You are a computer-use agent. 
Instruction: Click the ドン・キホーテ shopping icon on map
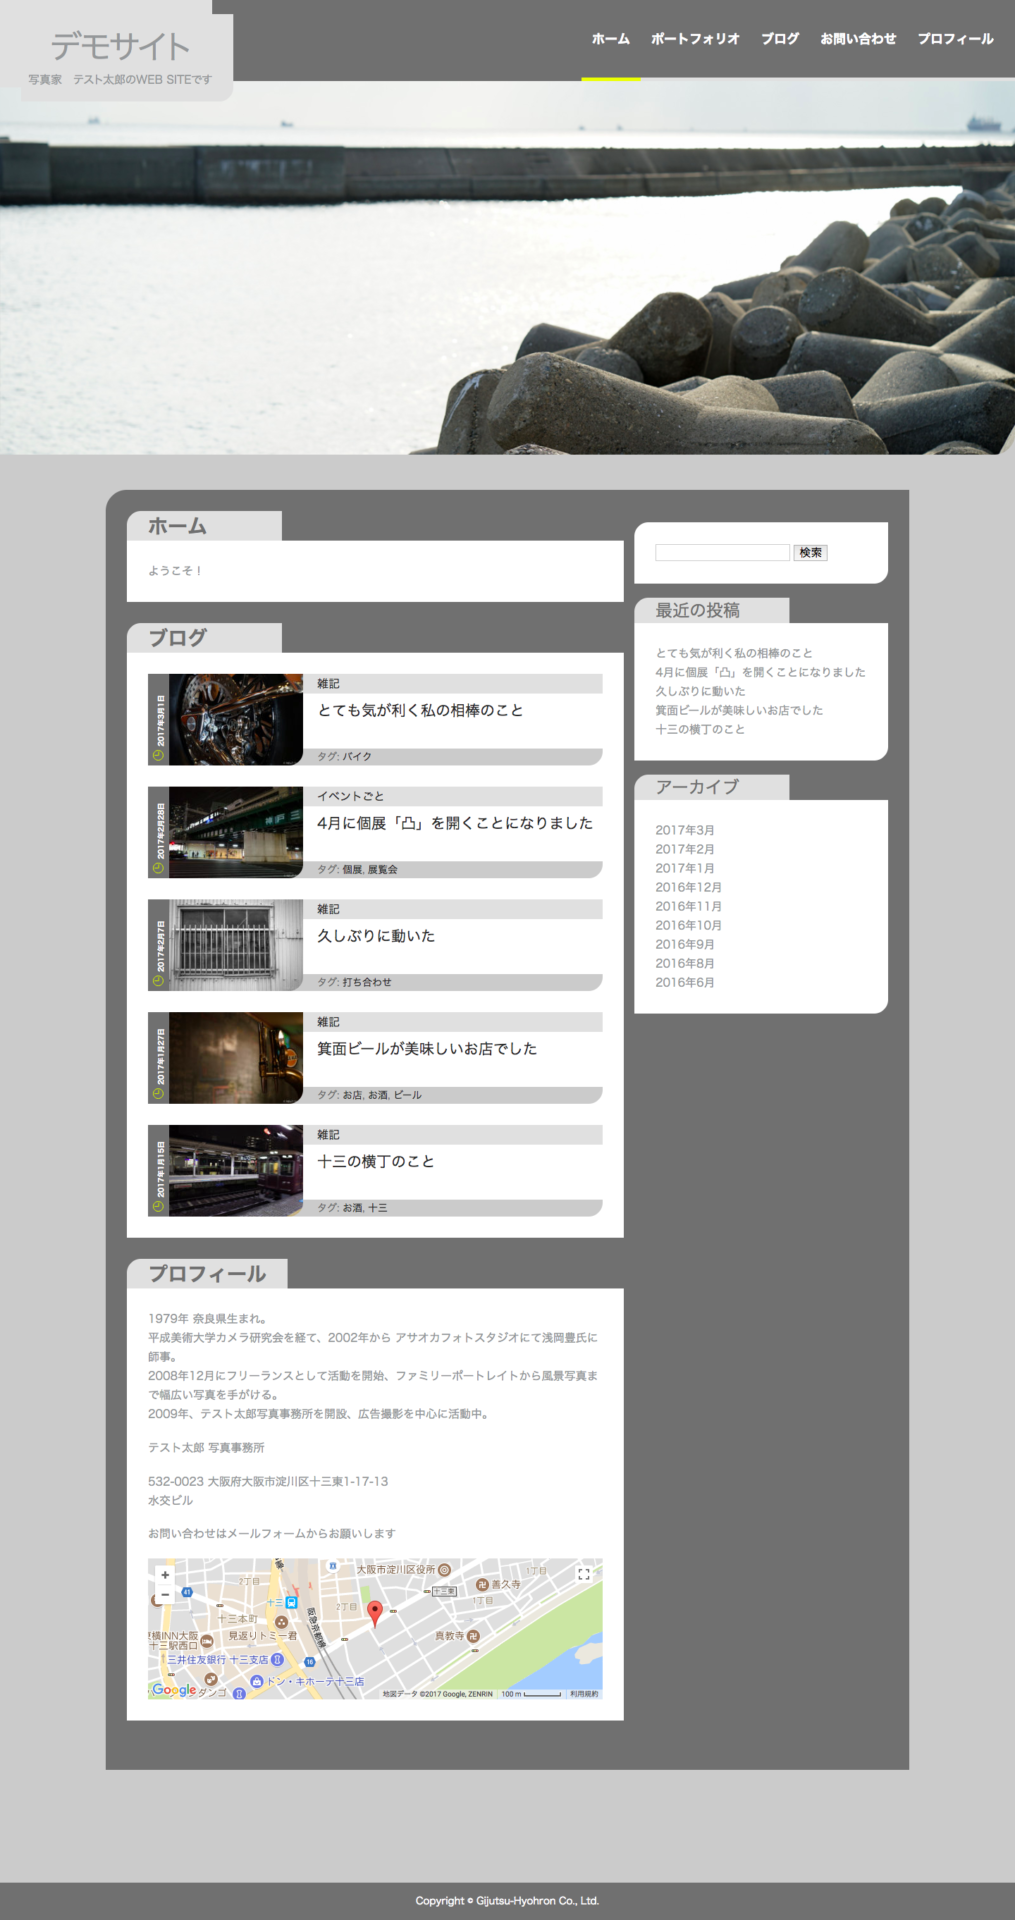pos(257,1681)
